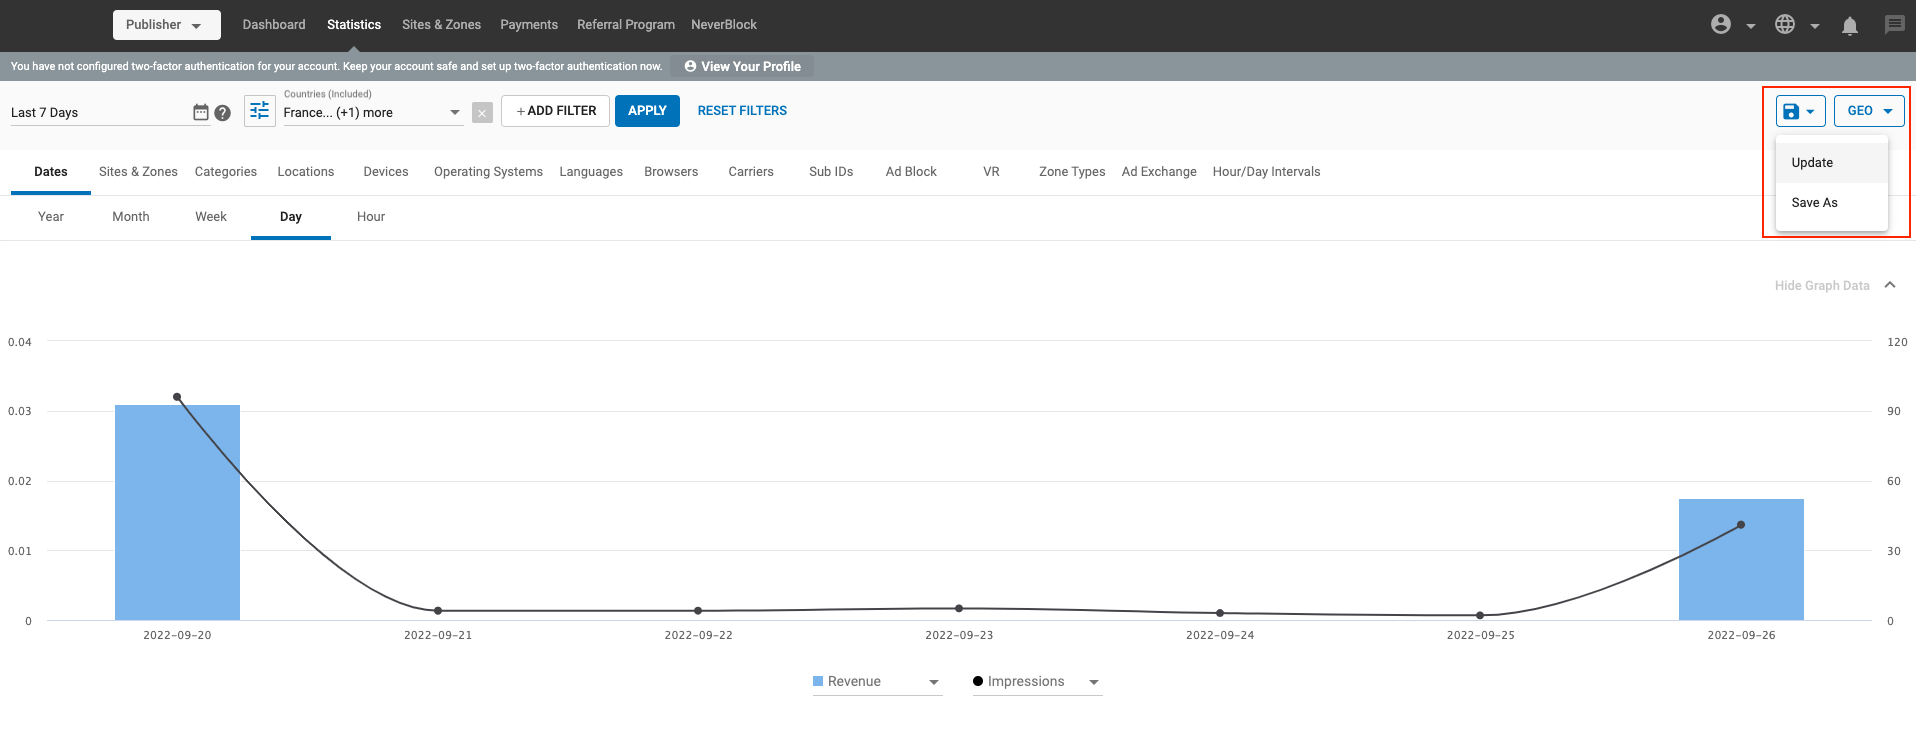
Task: Click the Revenue blue color swatch
Action: [x=818, y=682]
